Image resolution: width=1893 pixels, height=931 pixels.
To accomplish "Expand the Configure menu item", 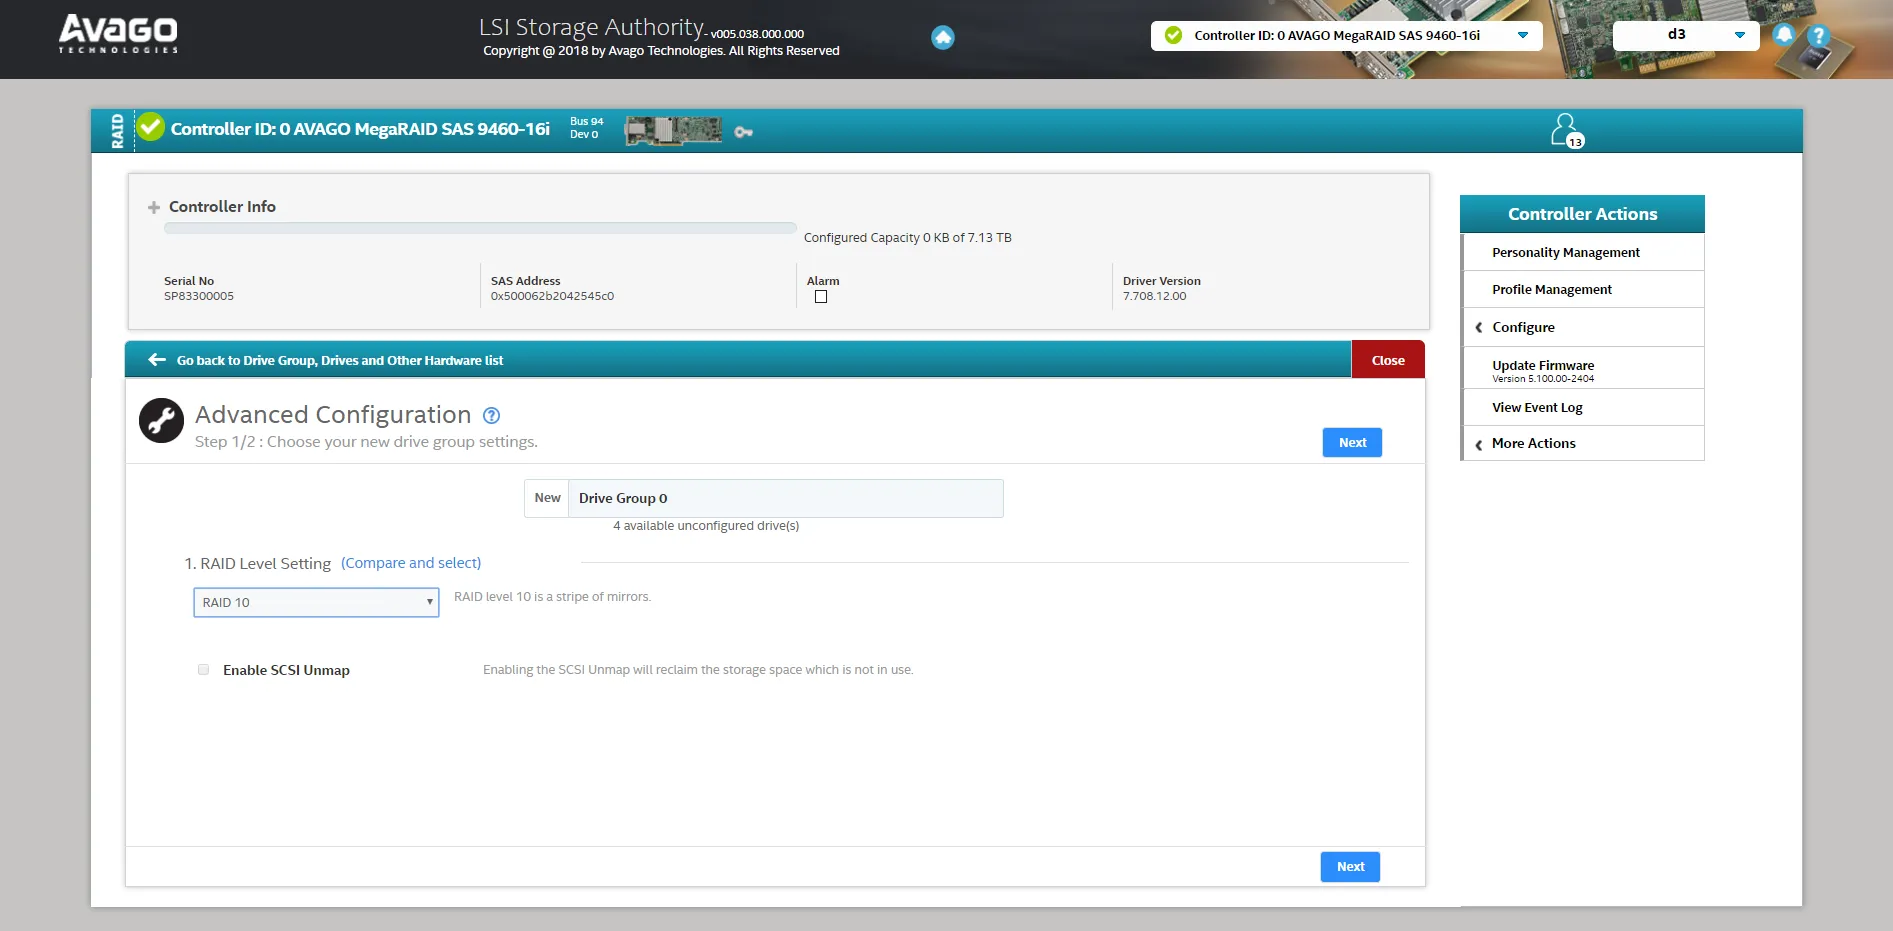I will click(x=1523, y=327).
